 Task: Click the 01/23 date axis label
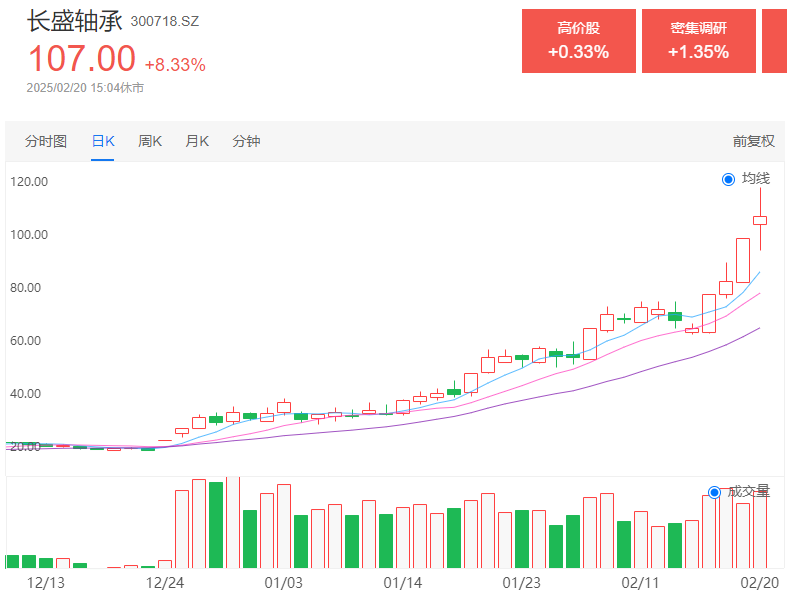521,582
